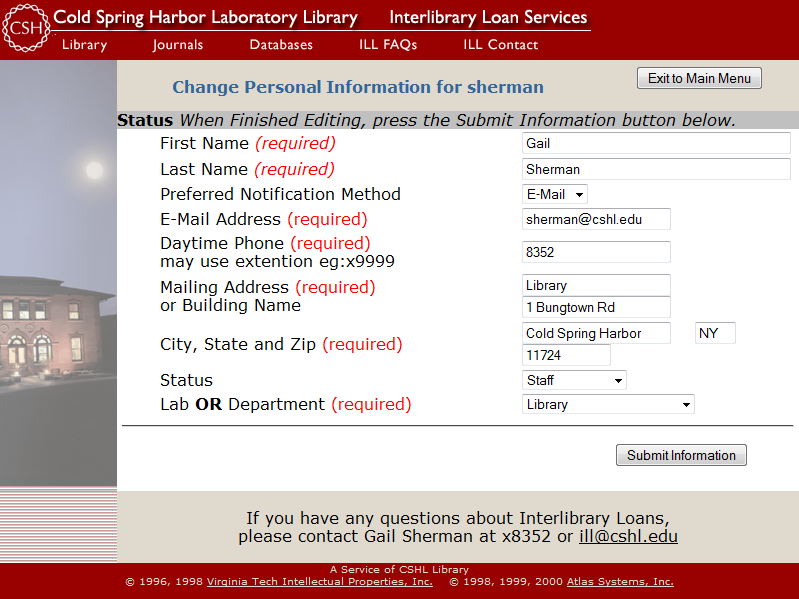Click the City, State and Zip label
This screenshot has height=599, width=799.
point(281,344)
